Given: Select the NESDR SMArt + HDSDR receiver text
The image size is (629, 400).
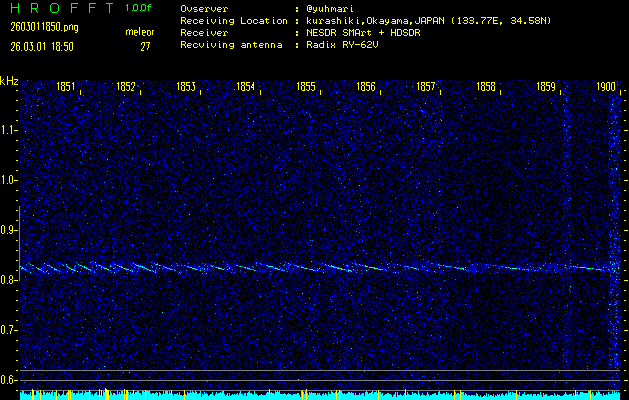Looking at the screenshot, I should [x=370, y=32].
